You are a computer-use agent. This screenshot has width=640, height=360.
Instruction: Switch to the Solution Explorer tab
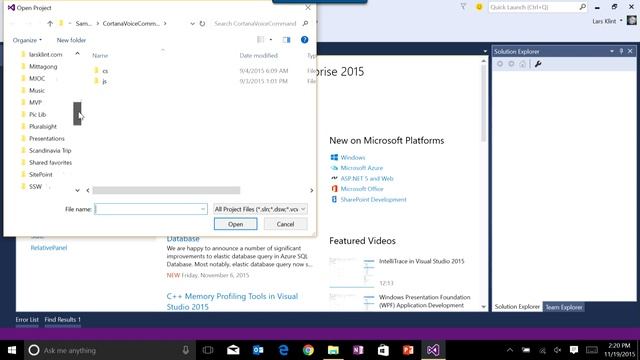click(x=517, y=307)
